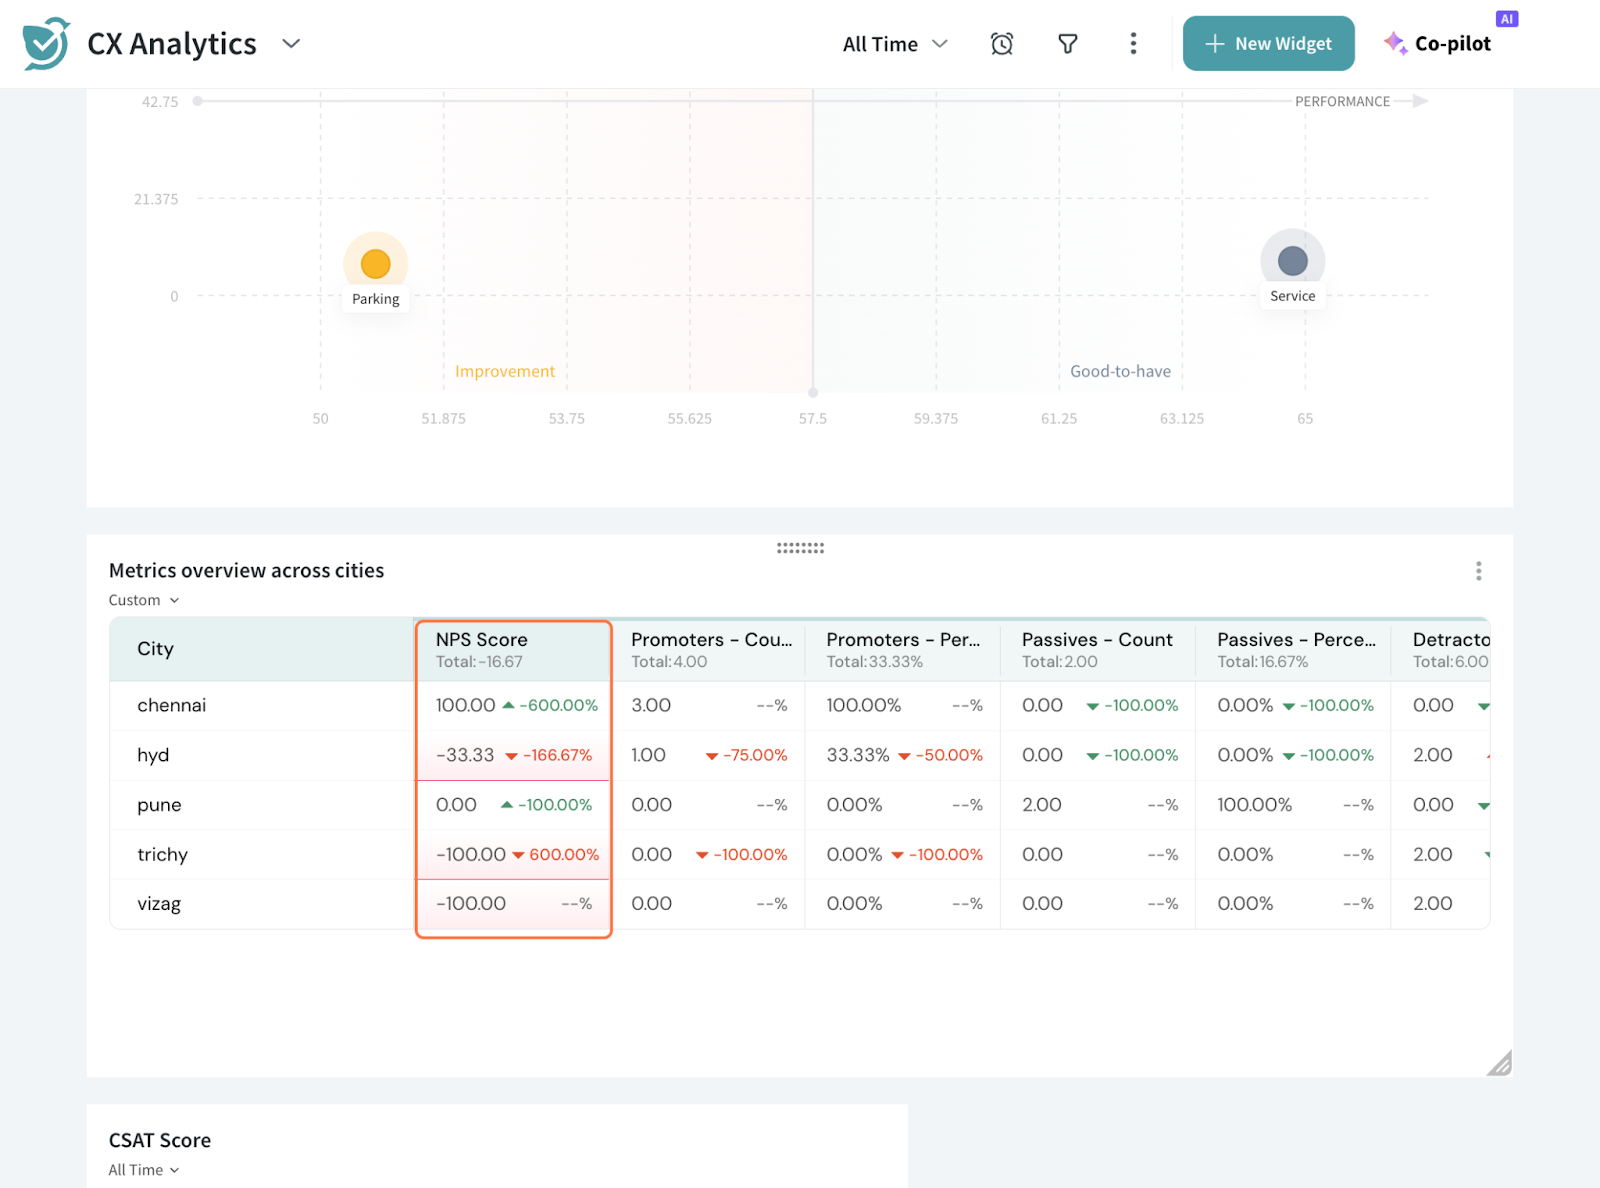The image size is (1600, 1188).
Task: Click the City column header
Action: tap(156, 649)
